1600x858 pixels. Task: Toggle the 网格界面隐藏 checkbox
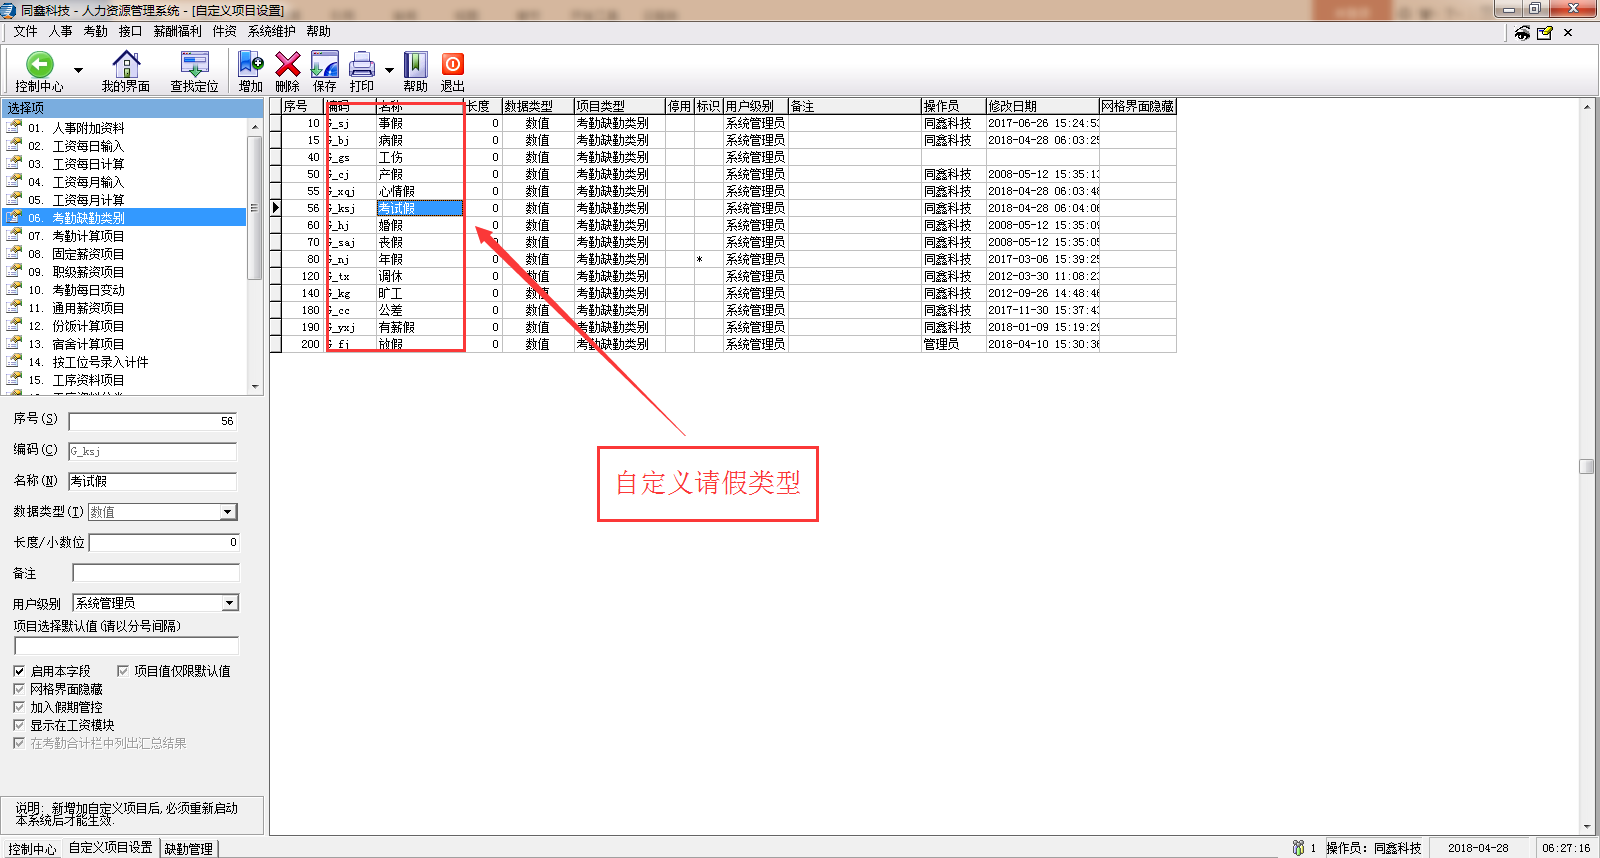point(19,689)
